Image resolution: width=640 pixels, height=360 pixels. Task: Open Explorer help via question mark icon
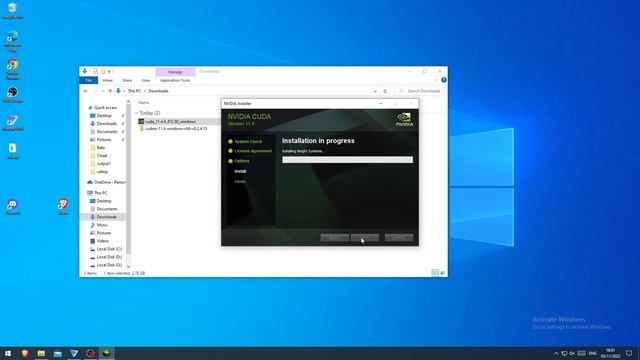[x=444, y=80]
